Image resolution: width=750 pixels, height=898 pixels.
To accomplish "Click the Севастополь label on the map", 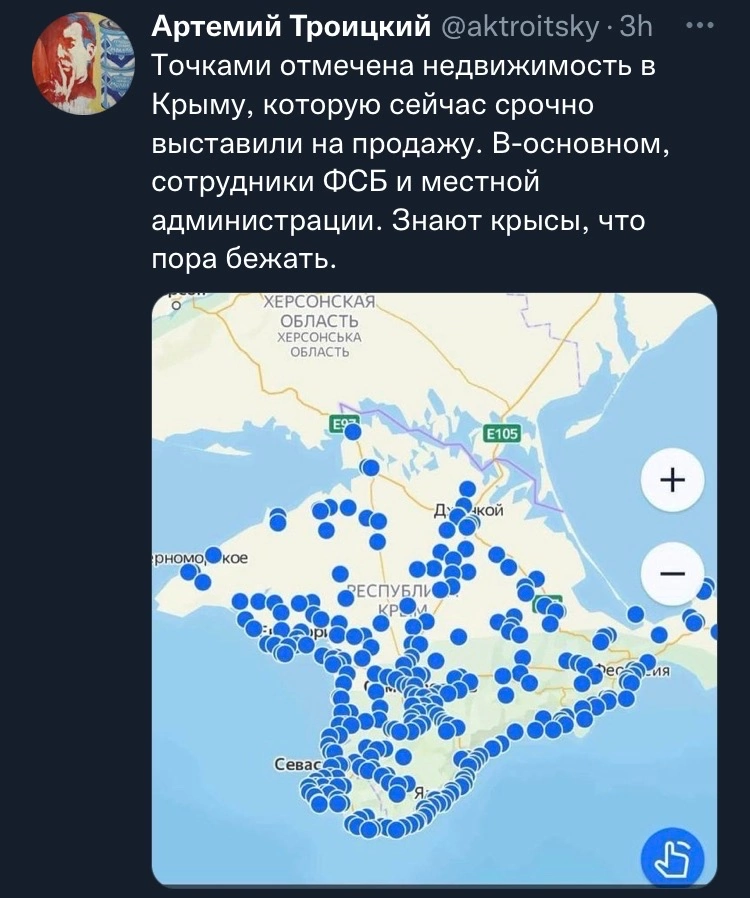I will [295, 764].
